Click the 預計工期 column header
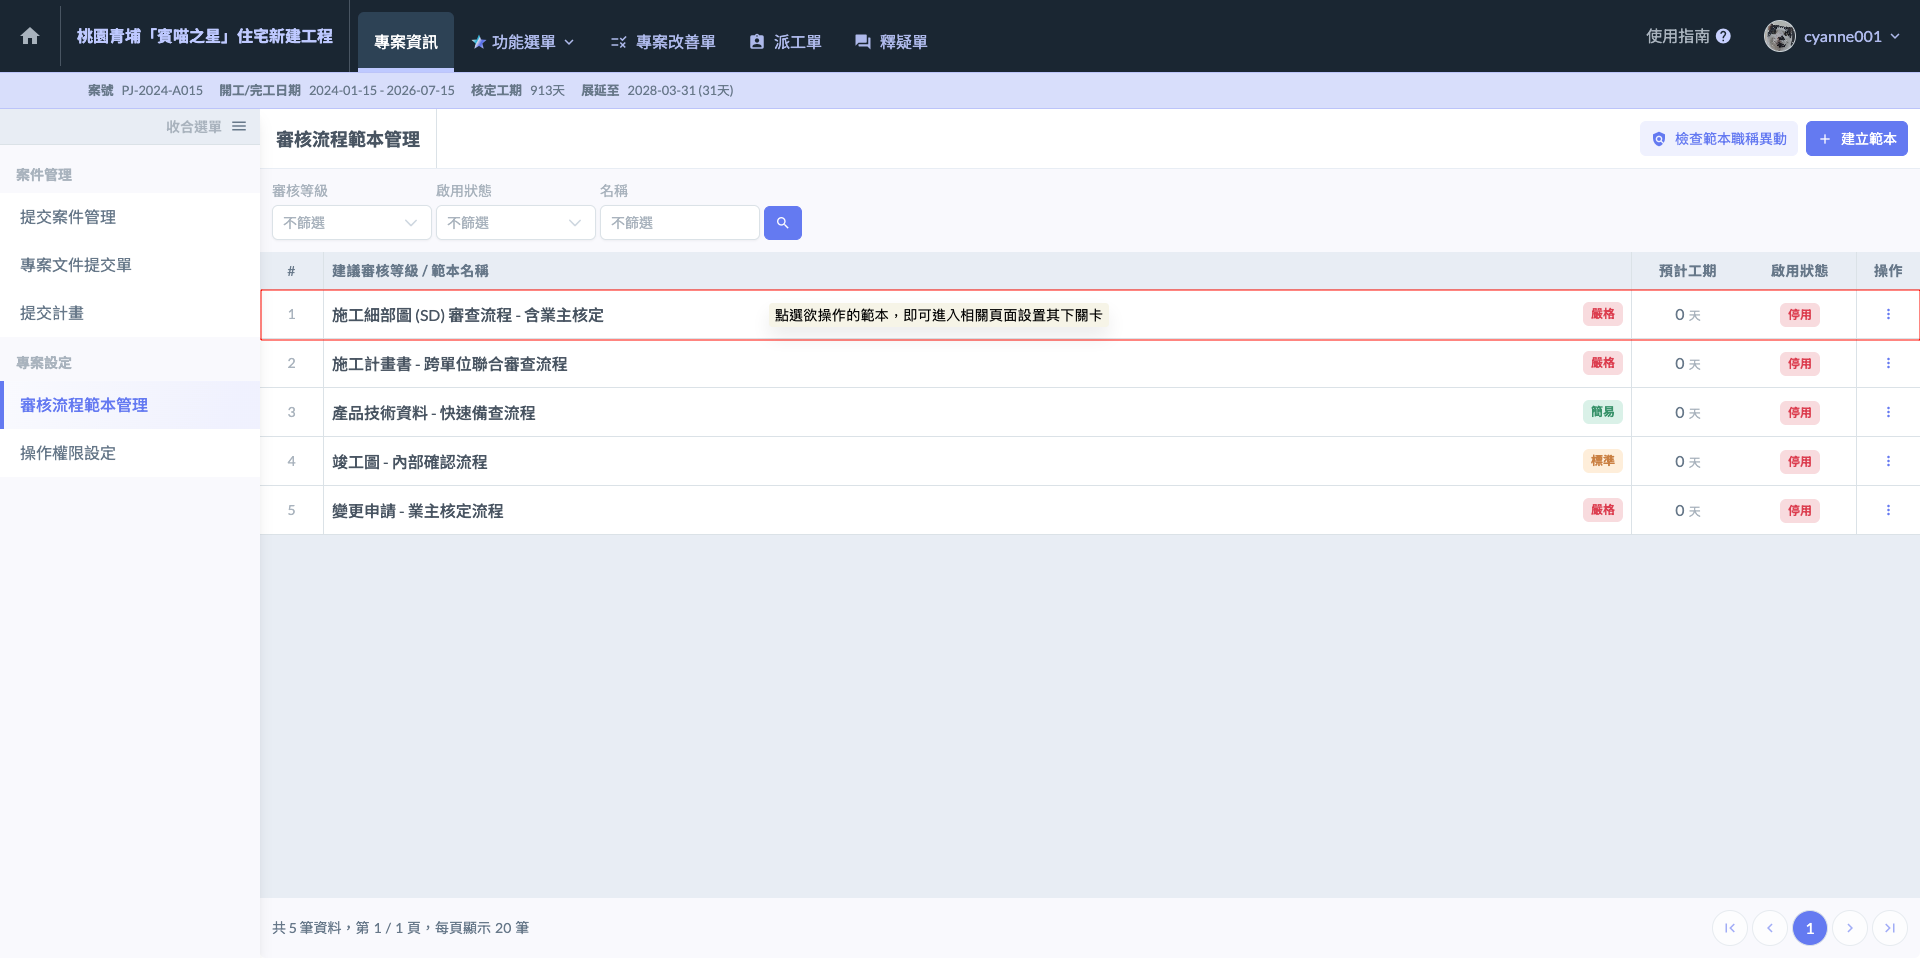This screenshot has width=1920, height=958. point(1687,271)
